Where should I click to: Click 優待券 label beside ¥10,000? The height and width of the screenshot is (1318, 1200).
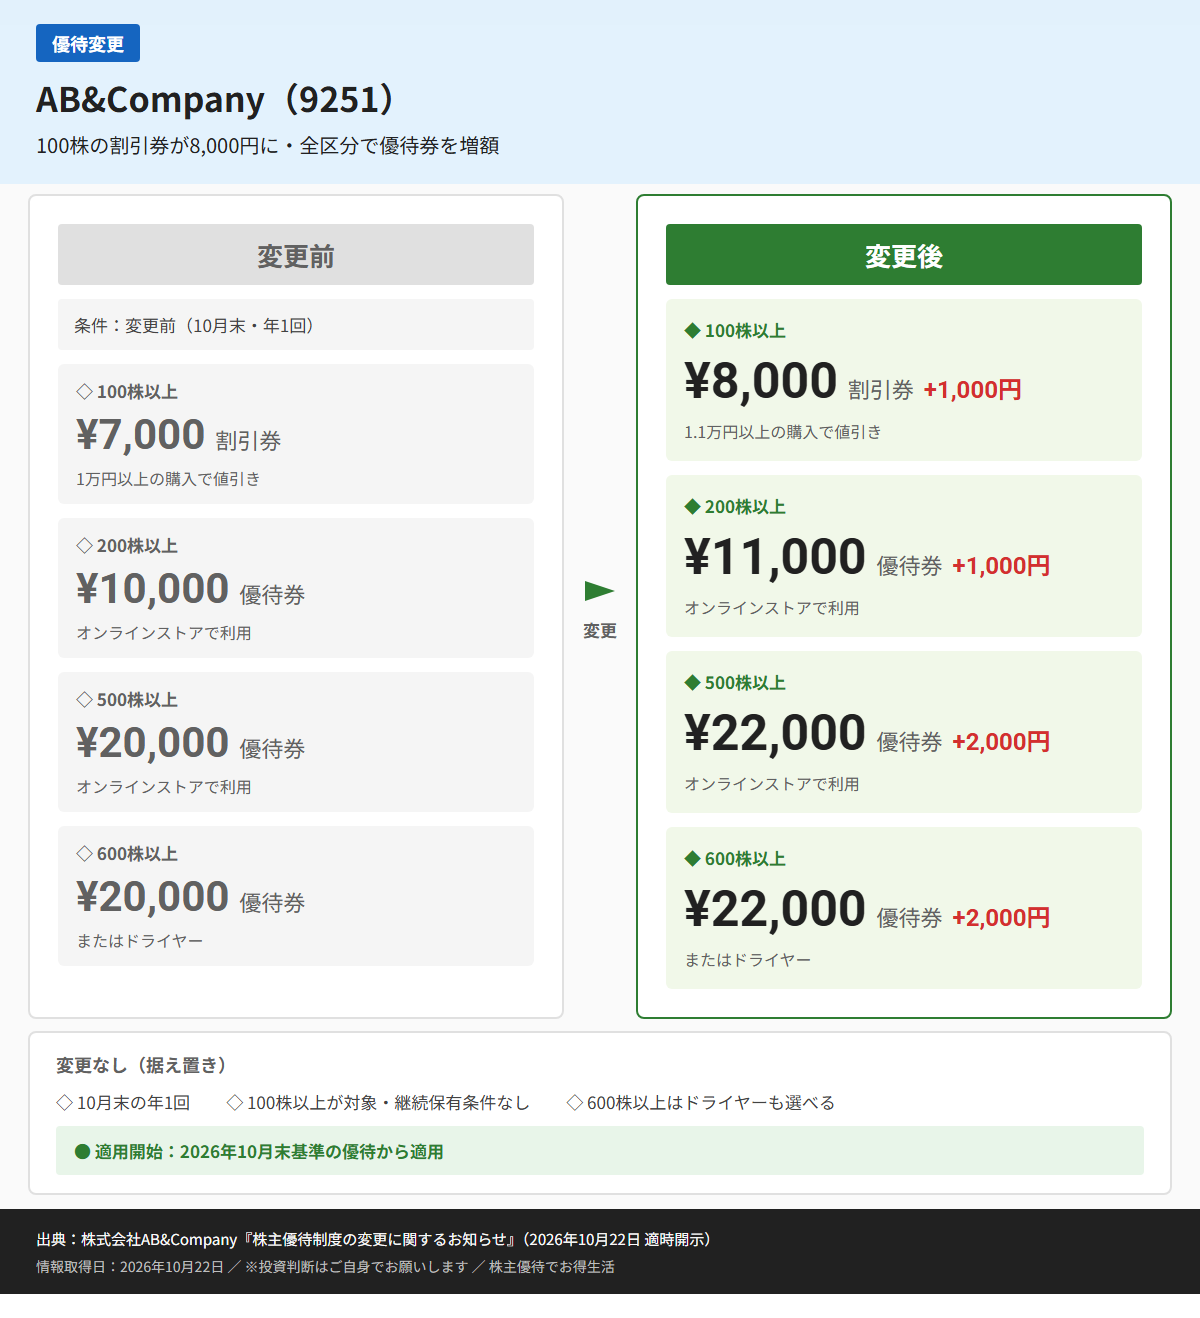tap(273, 595)
